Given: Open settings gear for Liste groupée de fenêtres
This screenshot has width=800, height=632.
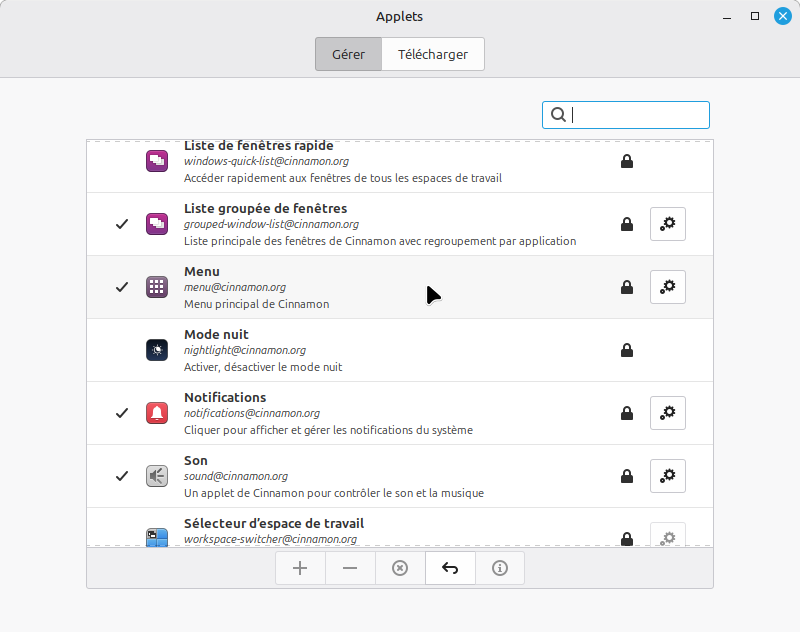Looking at the screenshot, I should click(668, 224).
